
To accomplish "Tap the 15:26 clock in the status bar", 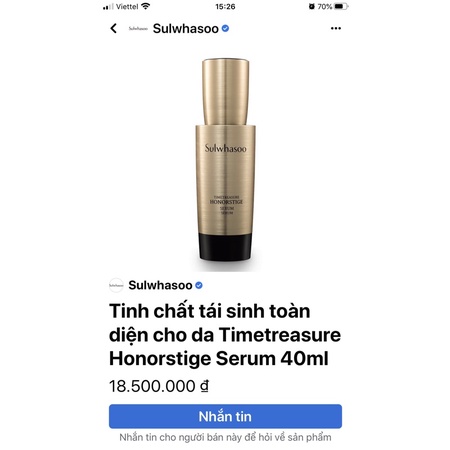I will [x=225, y=6].
